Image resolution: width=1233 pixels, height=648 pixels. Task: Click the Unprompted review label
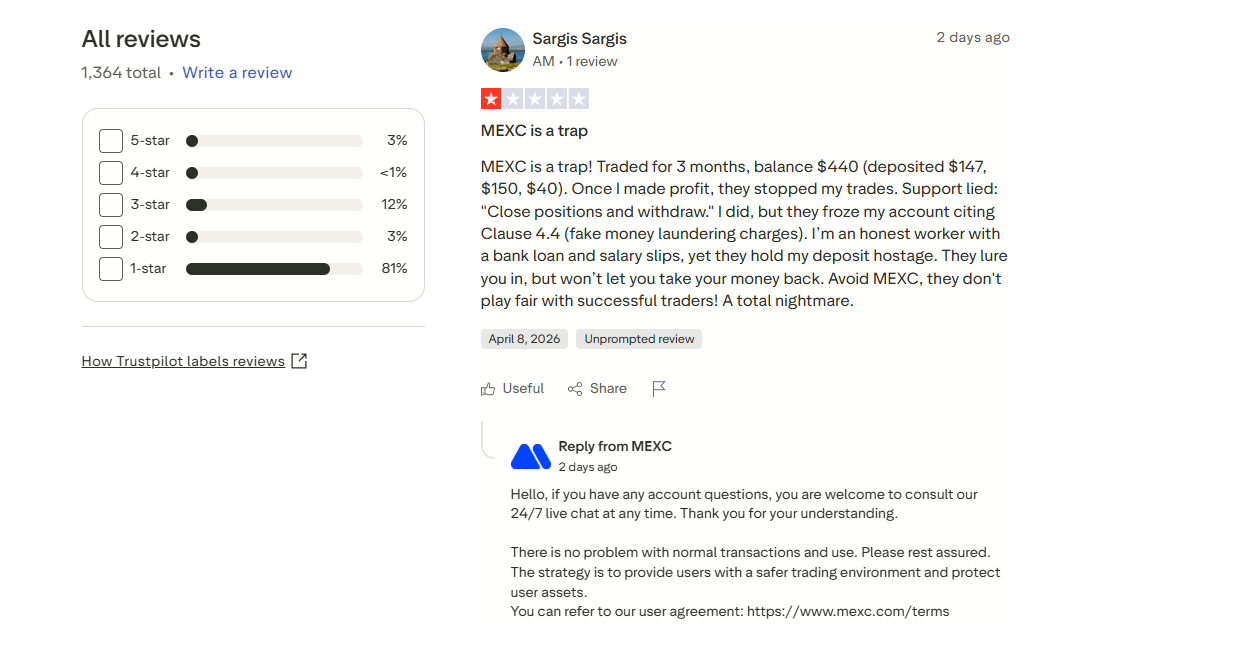(x=638, y=338)
